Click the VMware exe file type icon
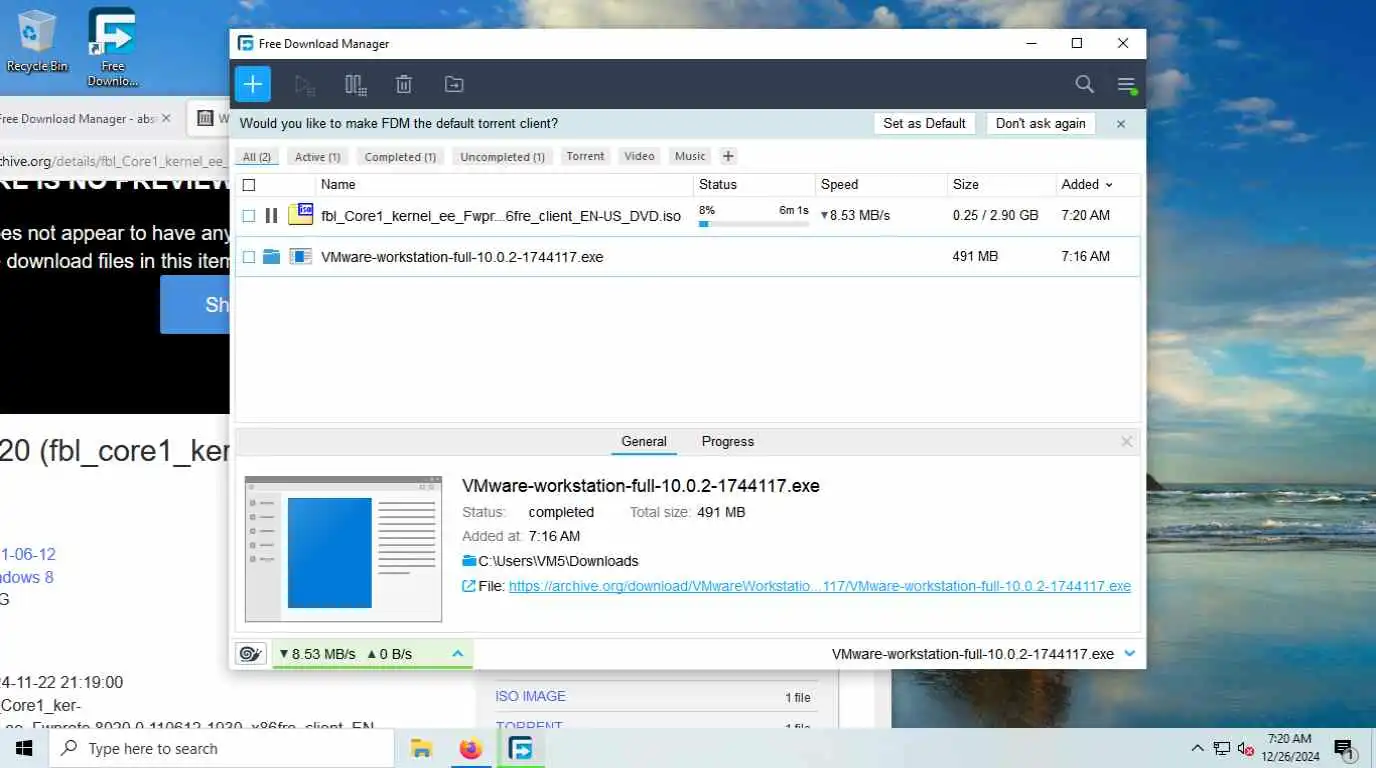 click(301, 257)
